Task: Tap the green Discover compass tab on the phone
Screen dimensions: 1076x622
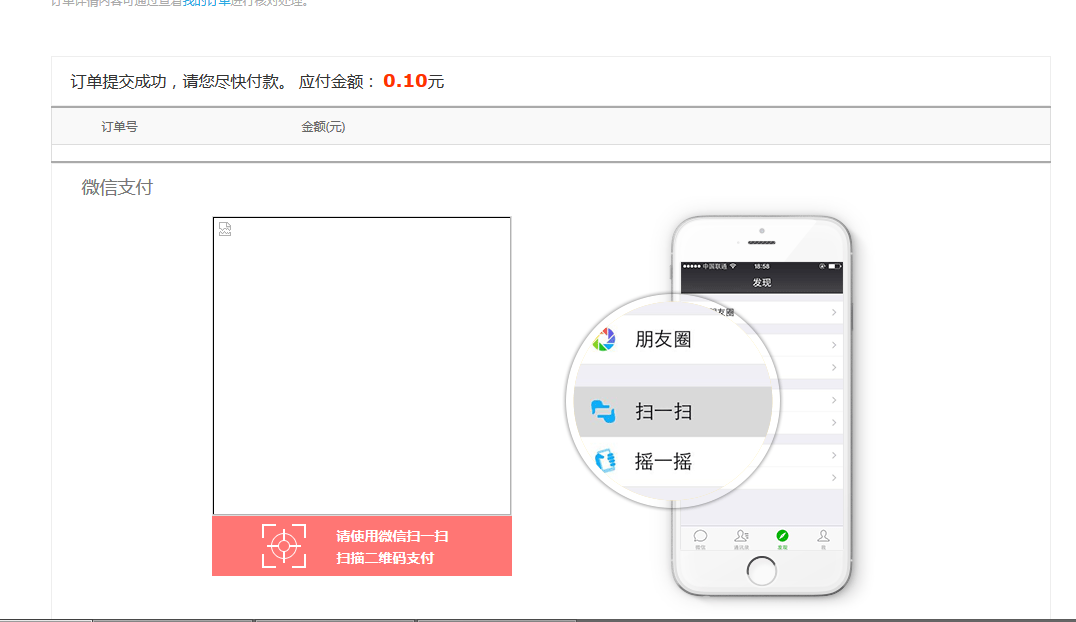Action: coord(782,538)
